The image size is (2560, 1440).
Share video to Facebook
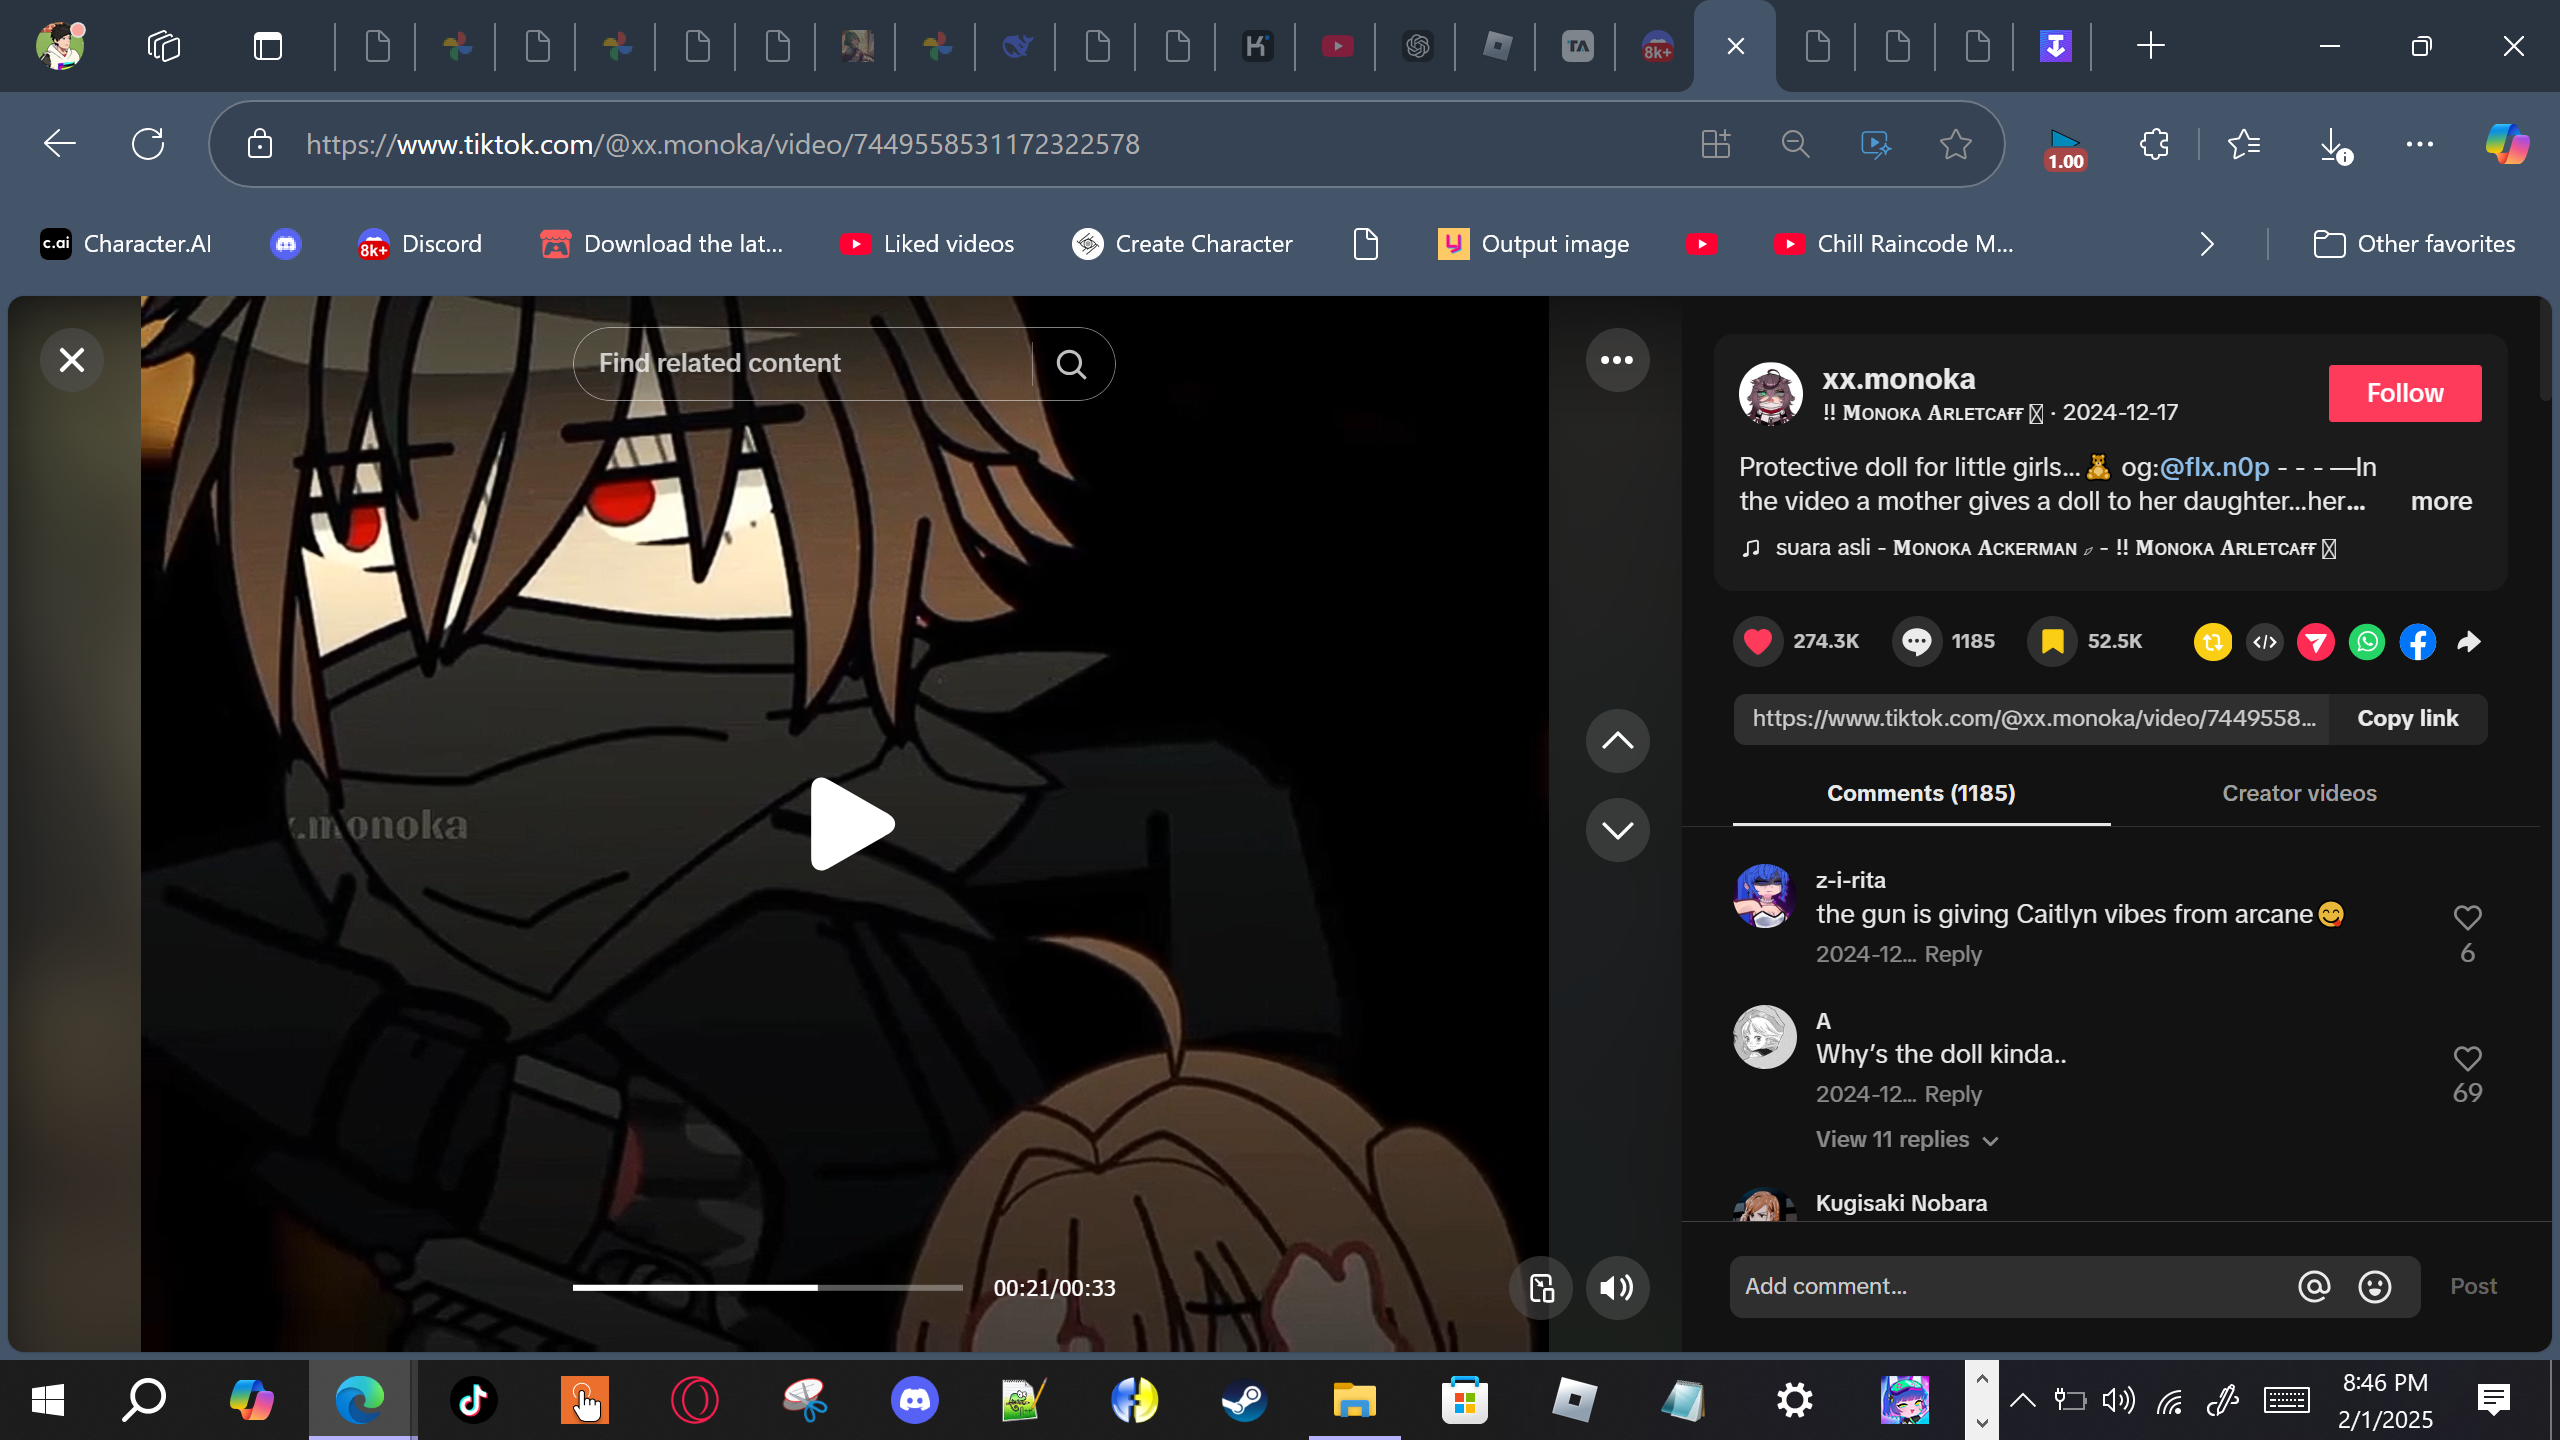[x=2418, y=642]
